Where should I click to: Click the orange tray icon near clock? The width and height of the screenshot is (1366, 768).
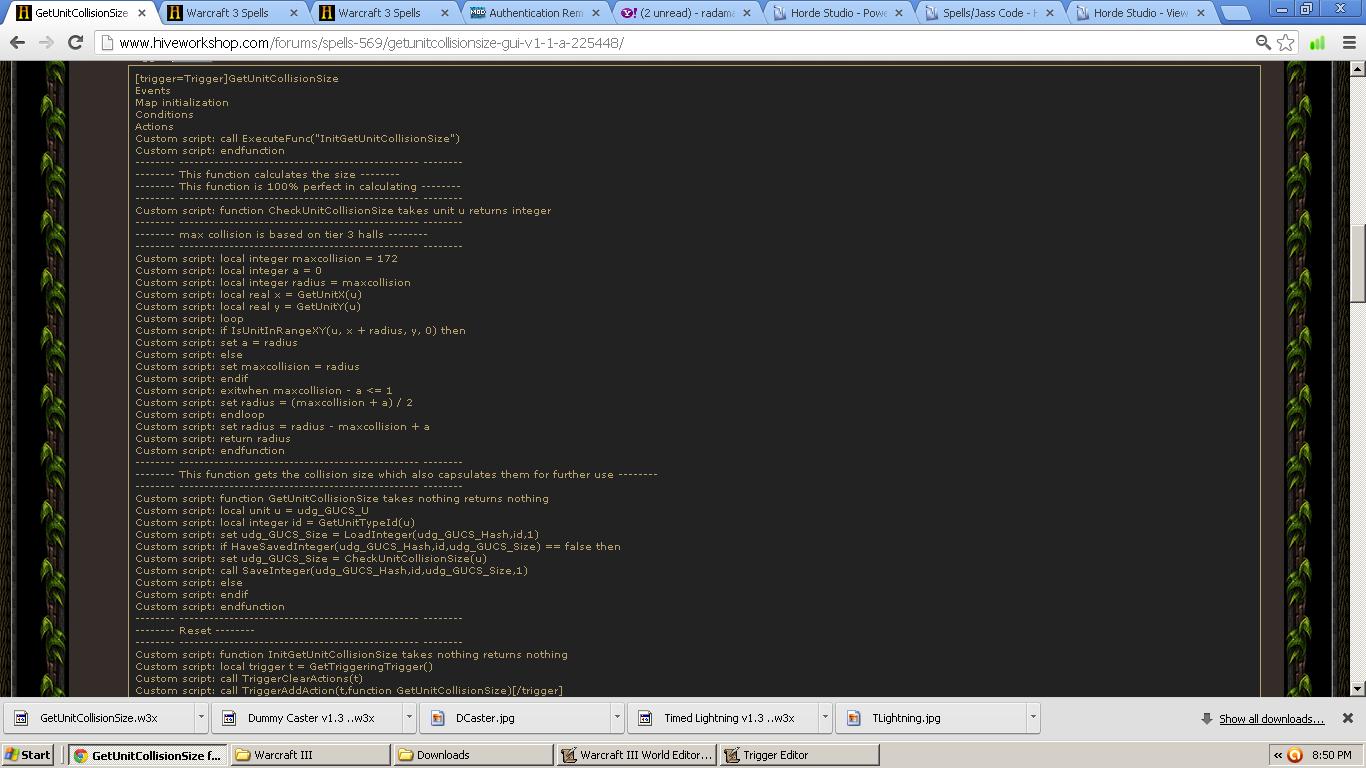[1295, 755]
